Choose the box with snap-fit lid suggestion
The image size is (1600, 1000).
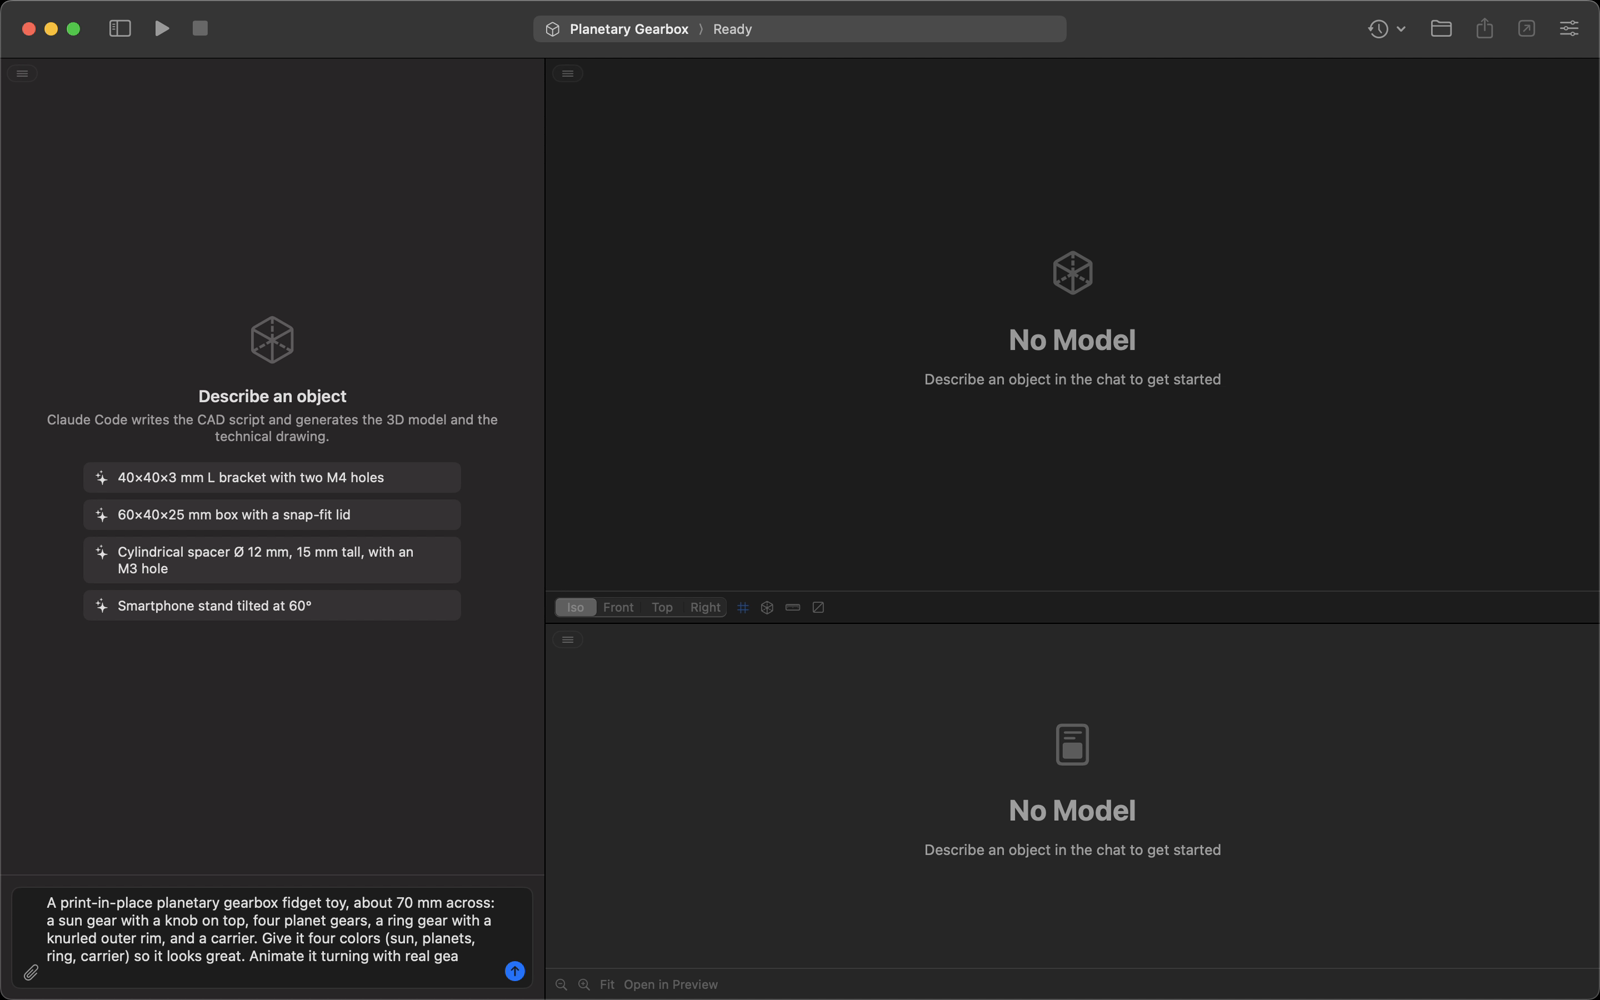pos(272,515)
